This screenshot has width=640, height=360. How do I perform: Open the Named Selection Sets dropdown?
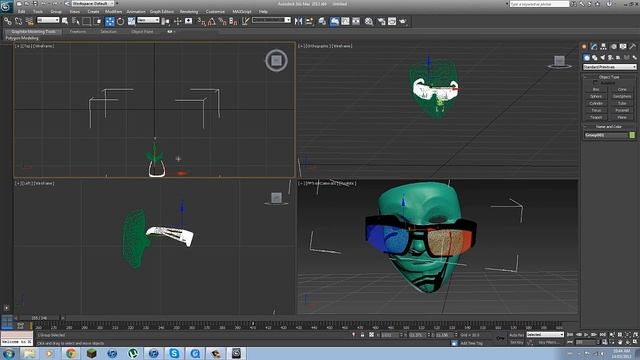coord(271,20)
